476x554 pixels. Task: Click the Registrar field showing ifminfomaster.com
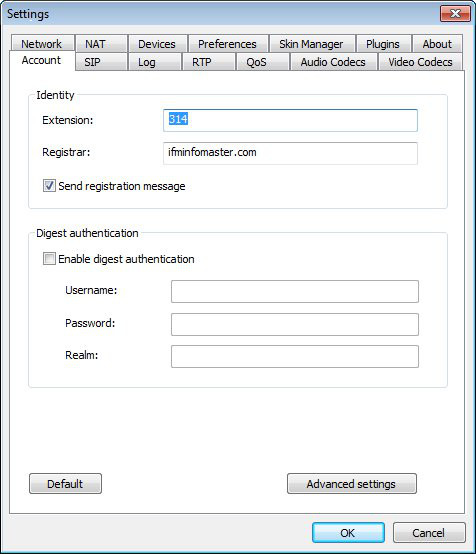coord(290,153)
